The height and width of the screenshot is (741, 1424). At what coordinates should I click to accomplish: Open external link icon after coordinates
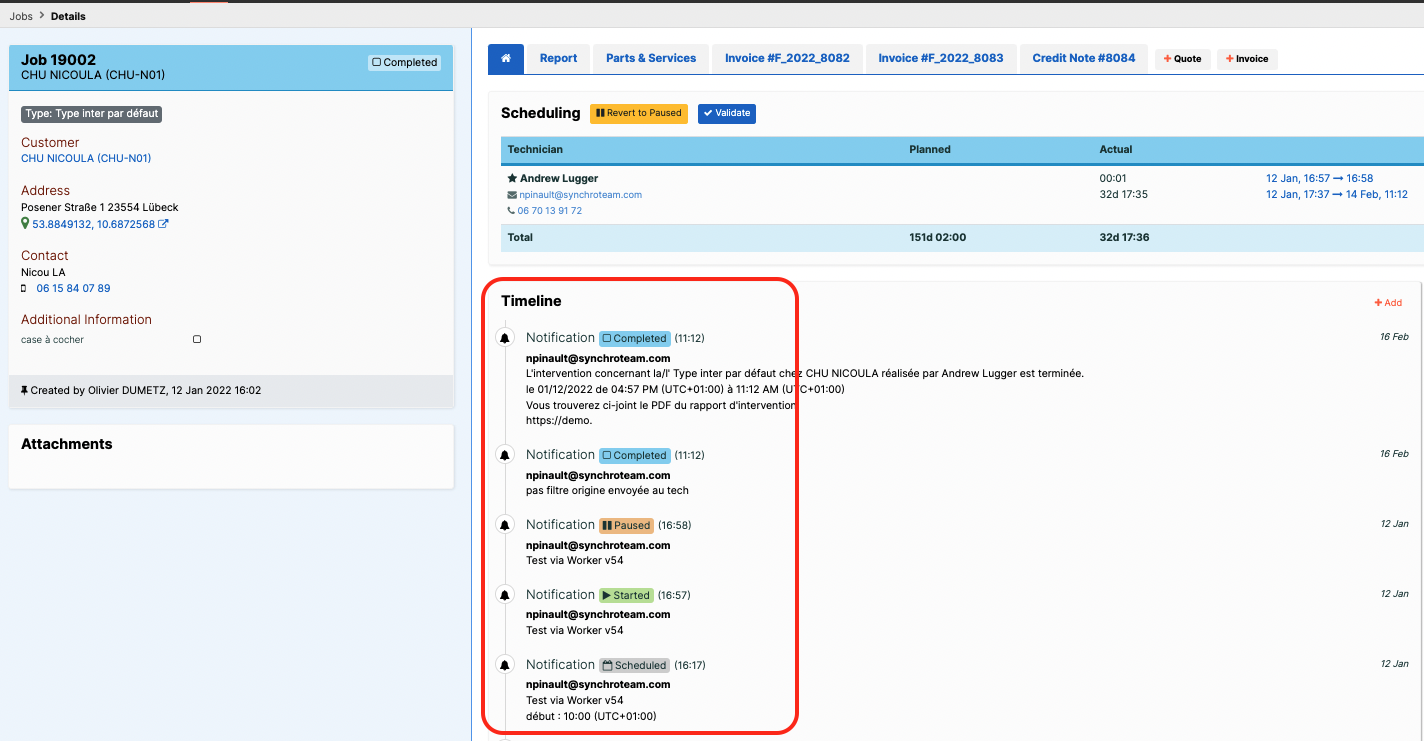pos(164,224)
